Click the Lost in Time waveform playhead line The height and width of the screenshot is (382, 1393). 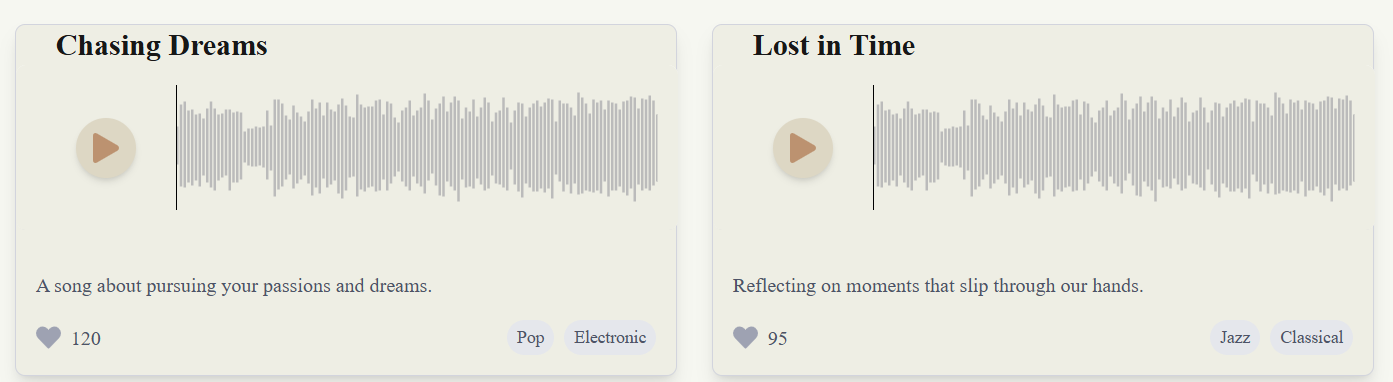coord(874,147)
